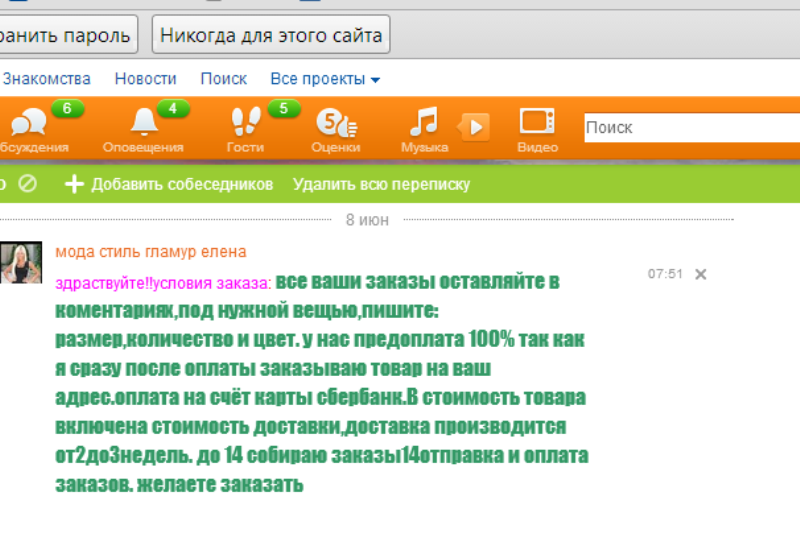Open the Видео icon
This screenshot has width=800, height=533.
(x=537, y=121)
